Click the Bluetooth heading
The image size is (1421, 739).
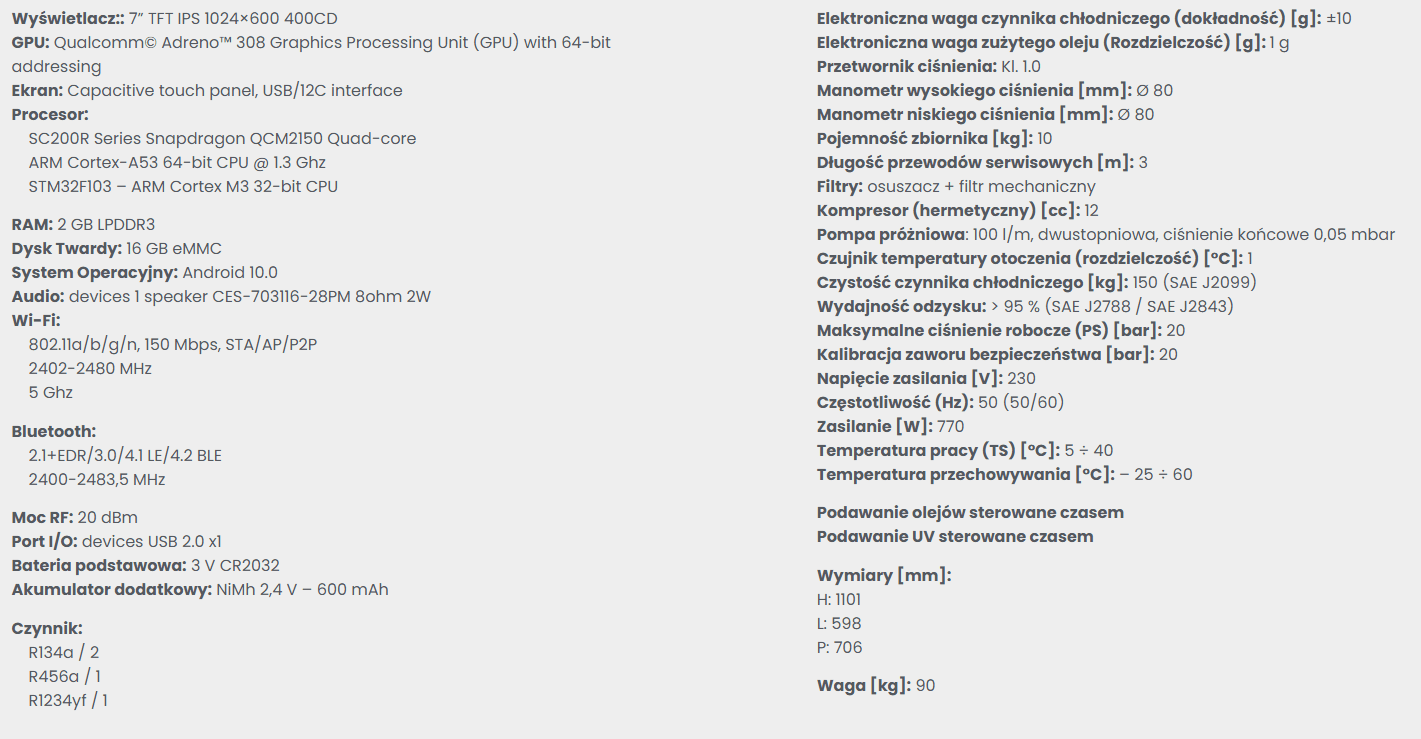tap(54, 431)
